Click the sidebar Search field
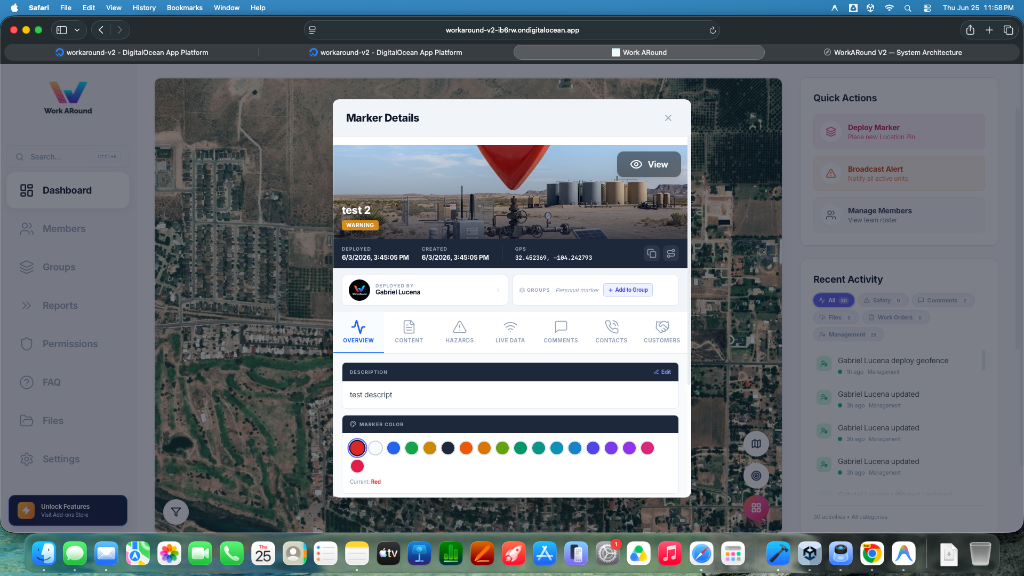 [68, 157]
